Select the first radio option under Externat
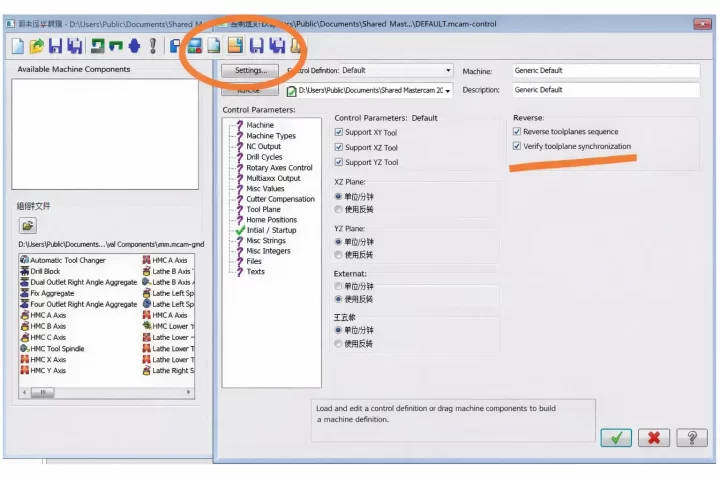This screenshot has height=480, width=720. click(x=338, y=286)
